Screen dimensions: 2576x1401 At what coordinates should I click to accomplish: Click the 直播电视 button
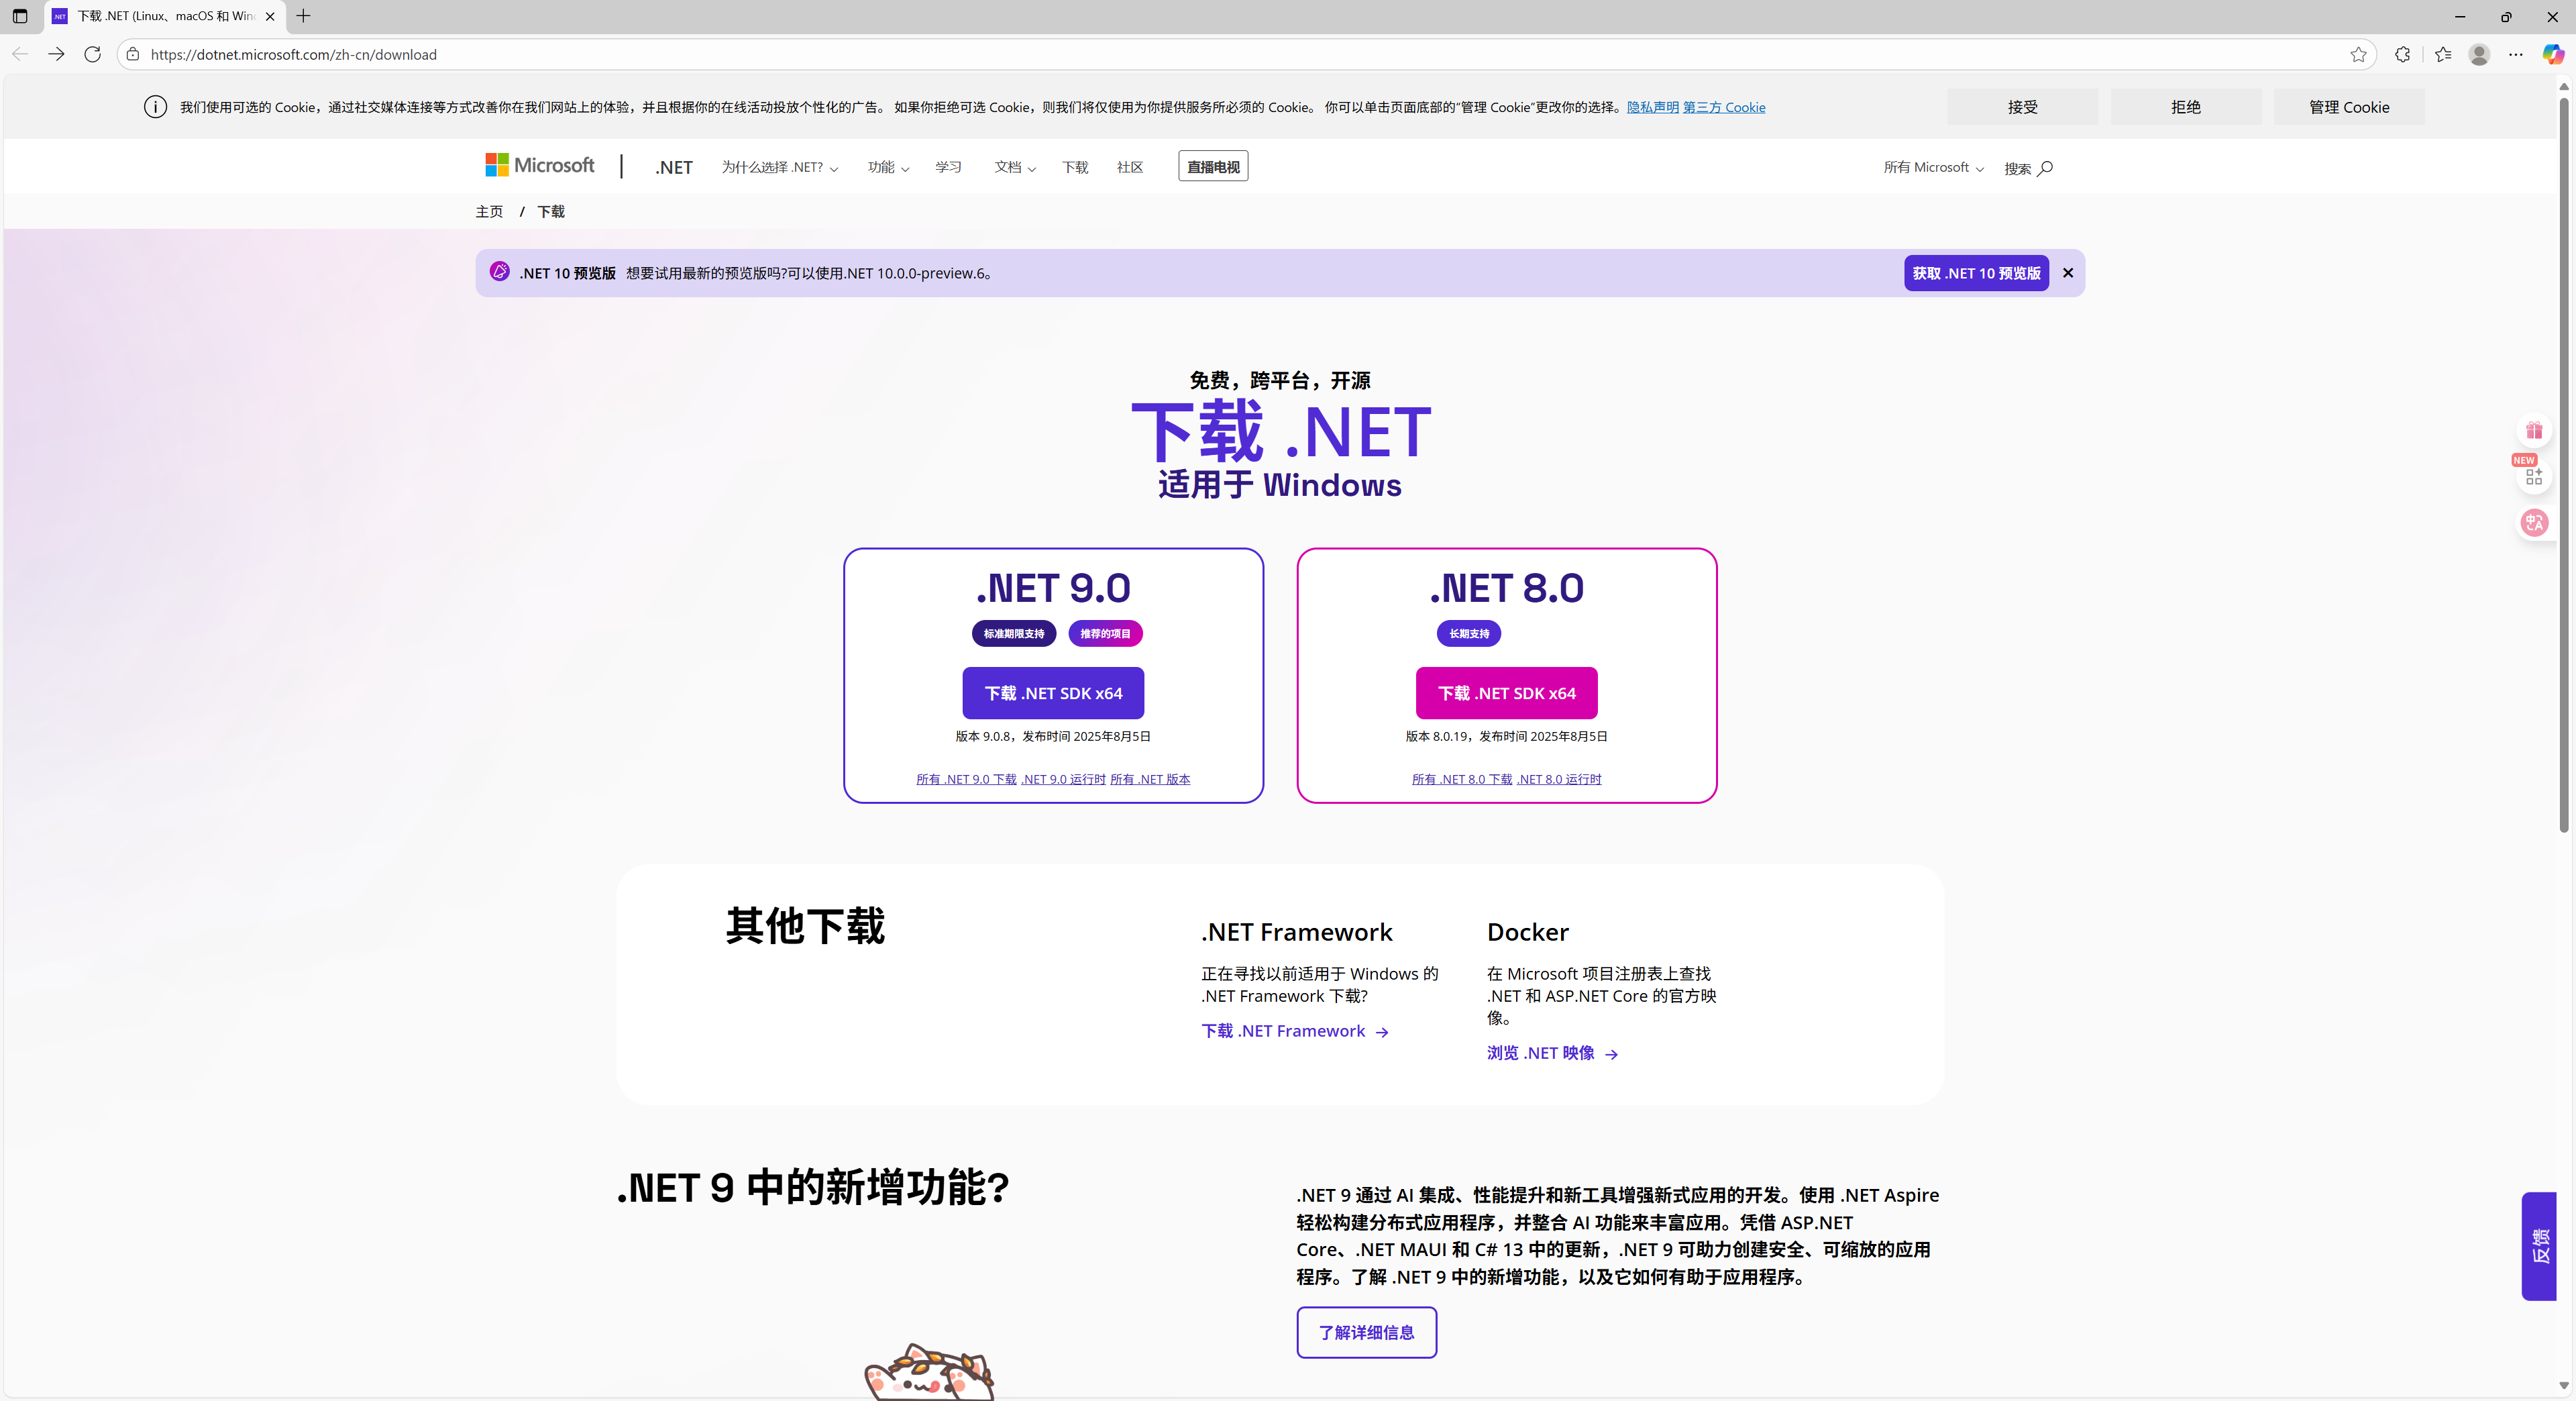click(x=1213, y=167)
